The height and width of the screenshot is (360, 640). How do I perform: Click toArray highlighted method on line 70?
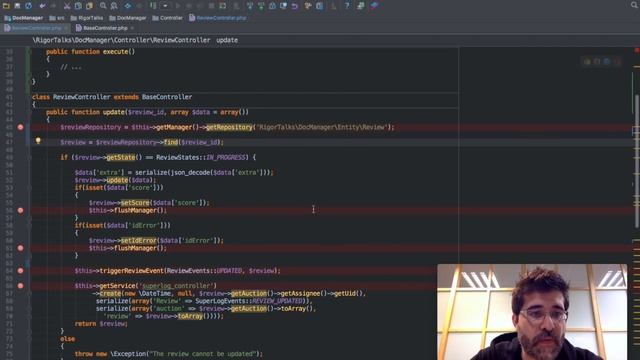(190, 316)
